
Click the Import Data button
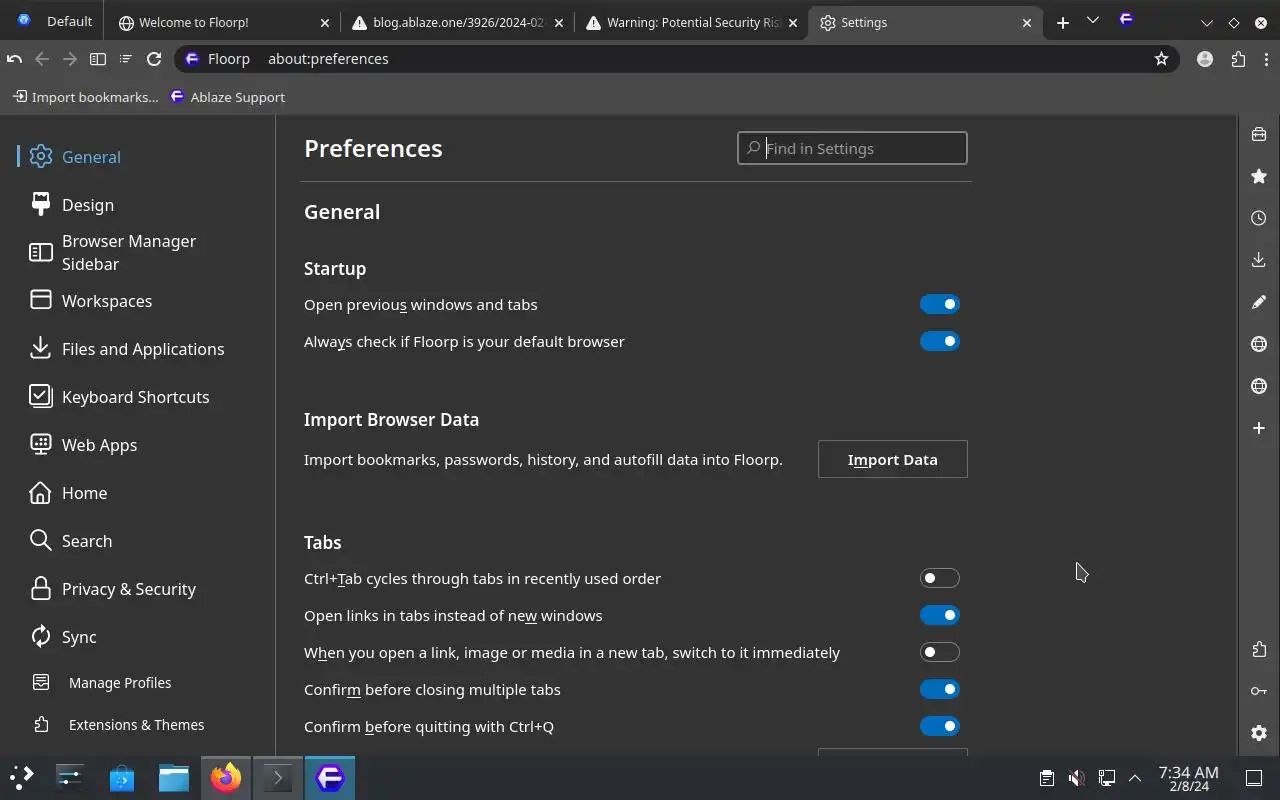(x=892, y=460)
